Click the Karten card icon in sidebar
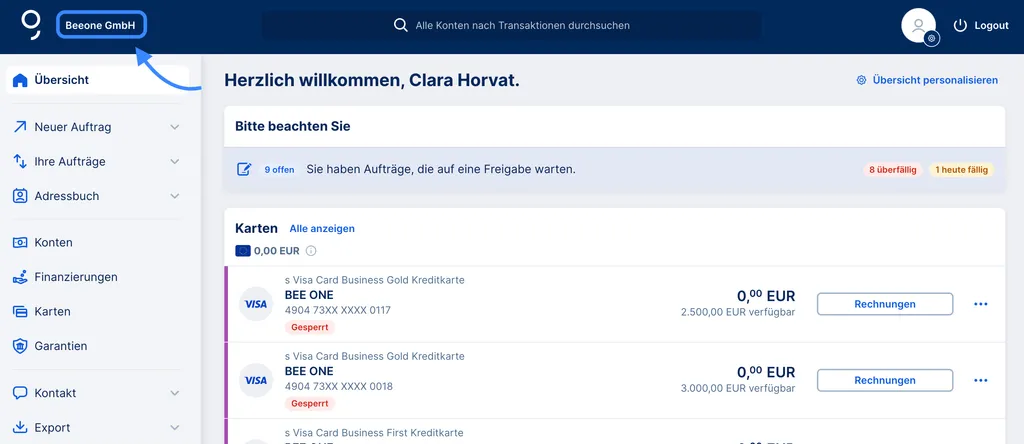 pyautogui.click(x=20, y=312)
